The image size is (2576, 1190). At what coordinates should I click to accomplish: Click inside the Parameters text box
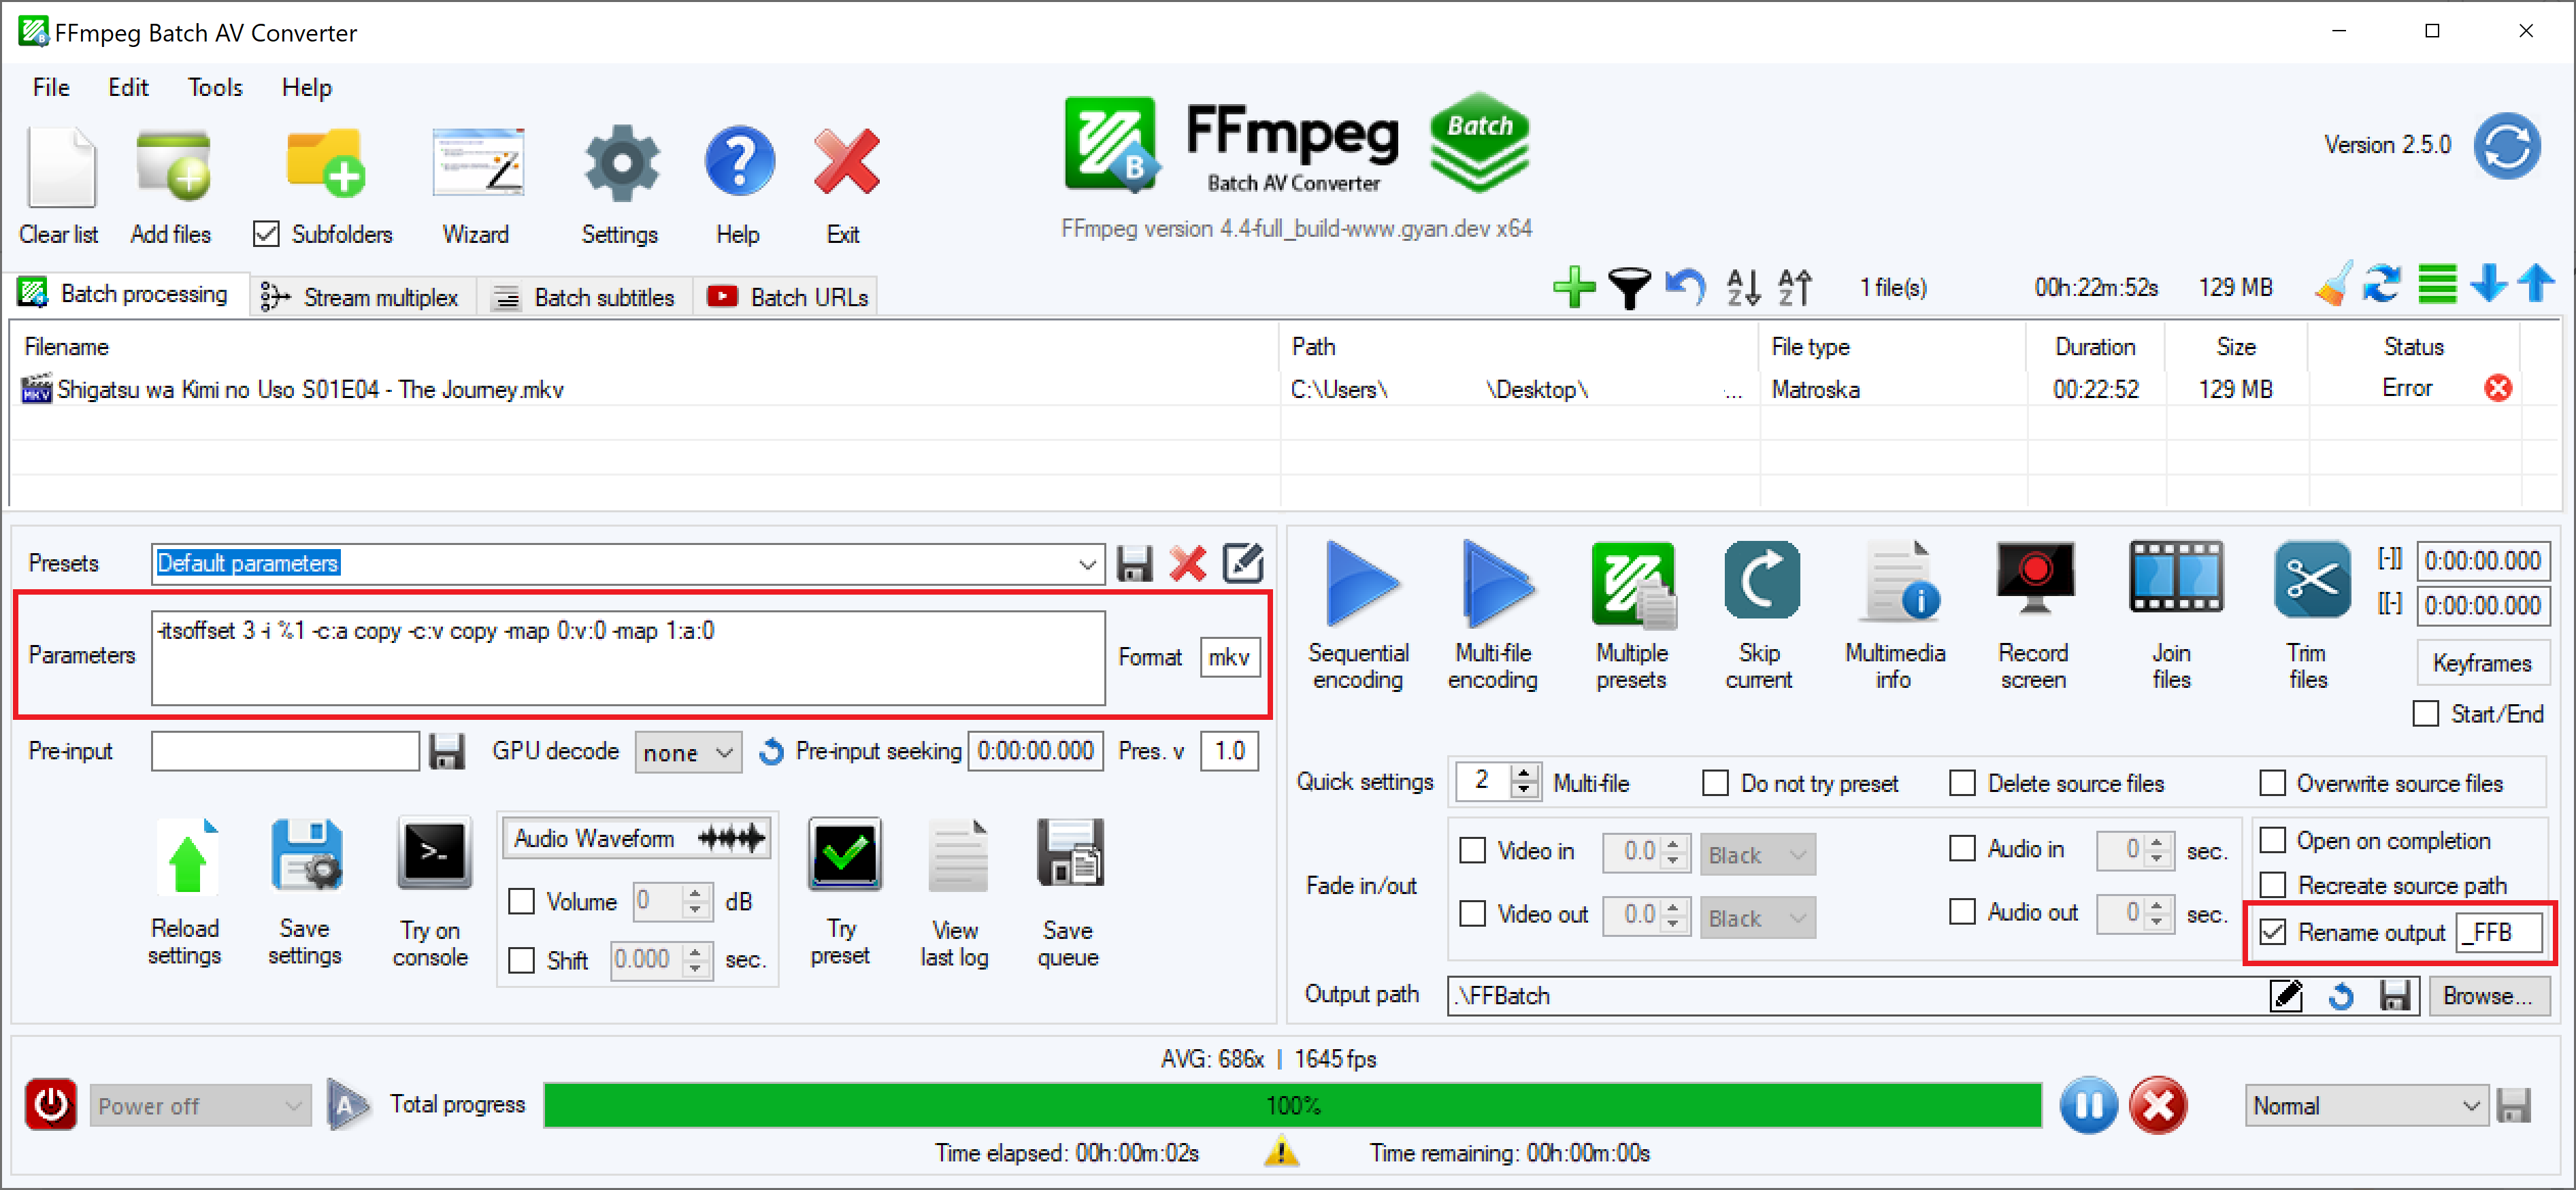tap(628, 658)
